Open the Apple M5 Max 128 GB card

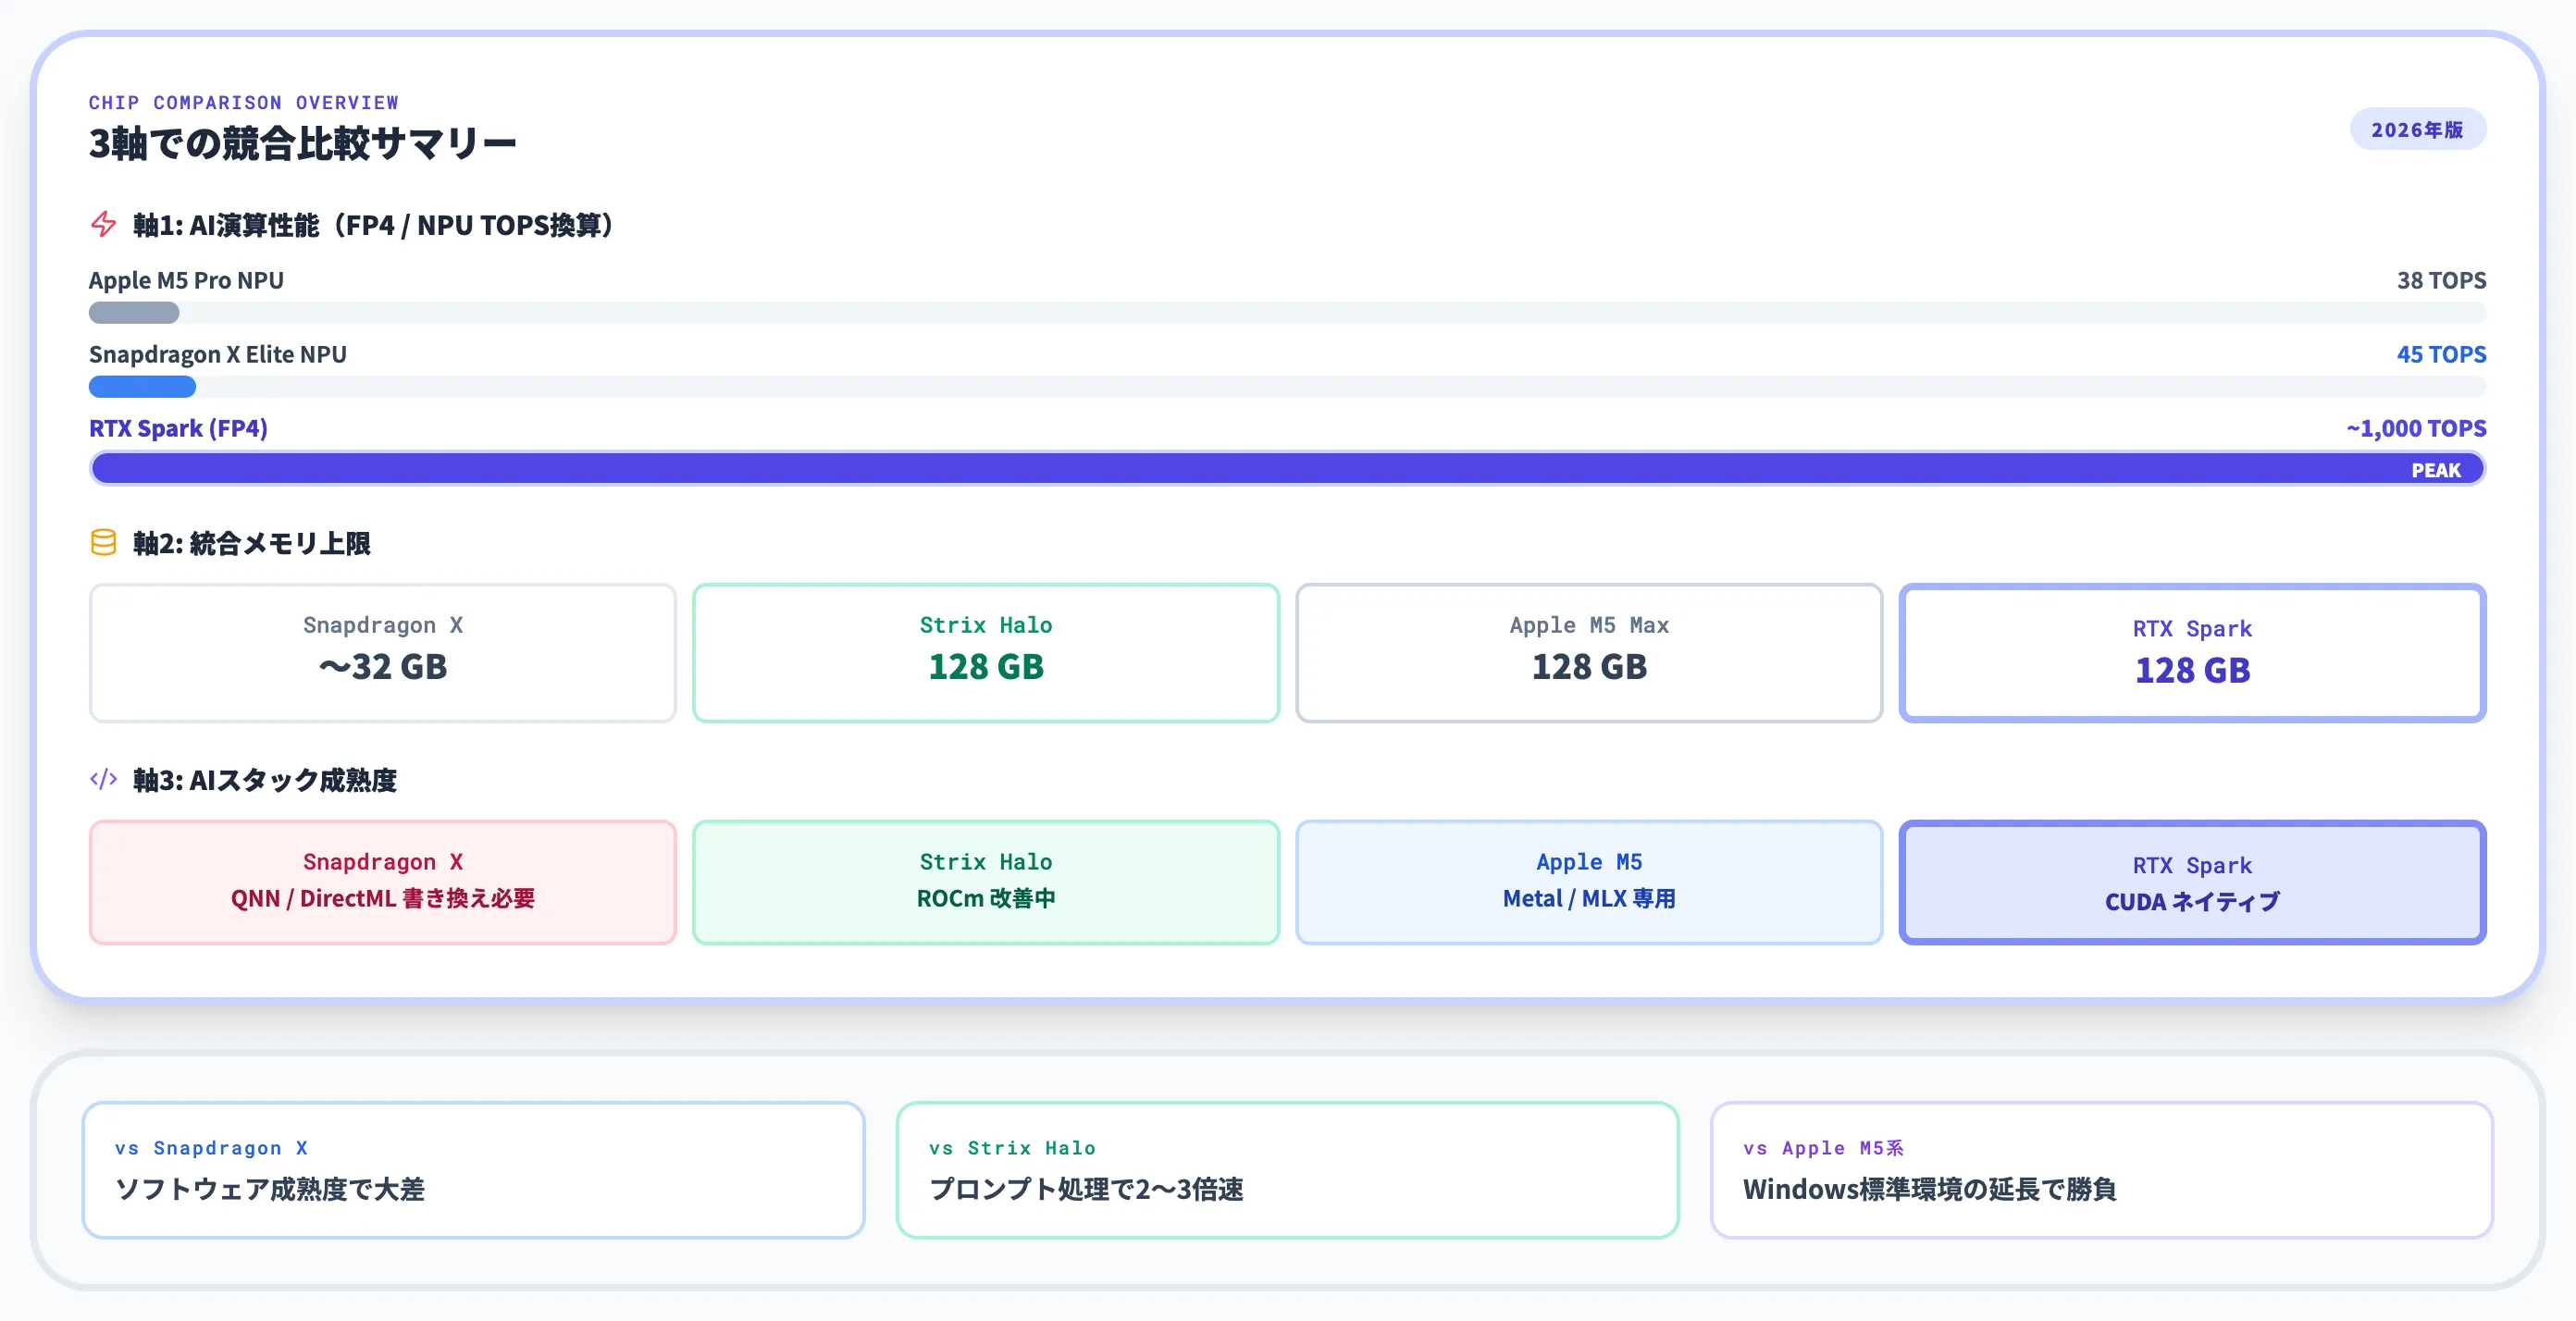click(x=1589, y=652)
